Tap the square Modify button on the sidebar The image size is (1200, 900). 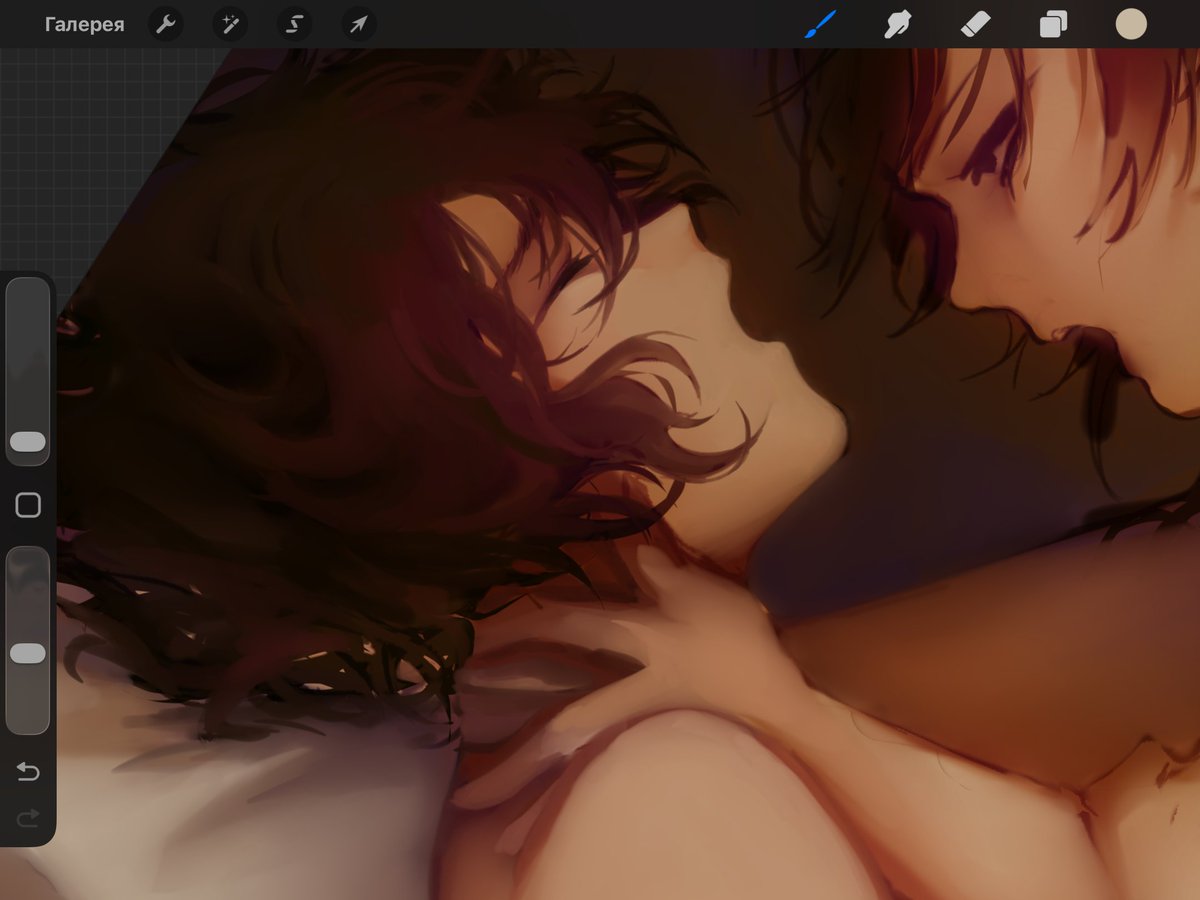coord(28,505)
